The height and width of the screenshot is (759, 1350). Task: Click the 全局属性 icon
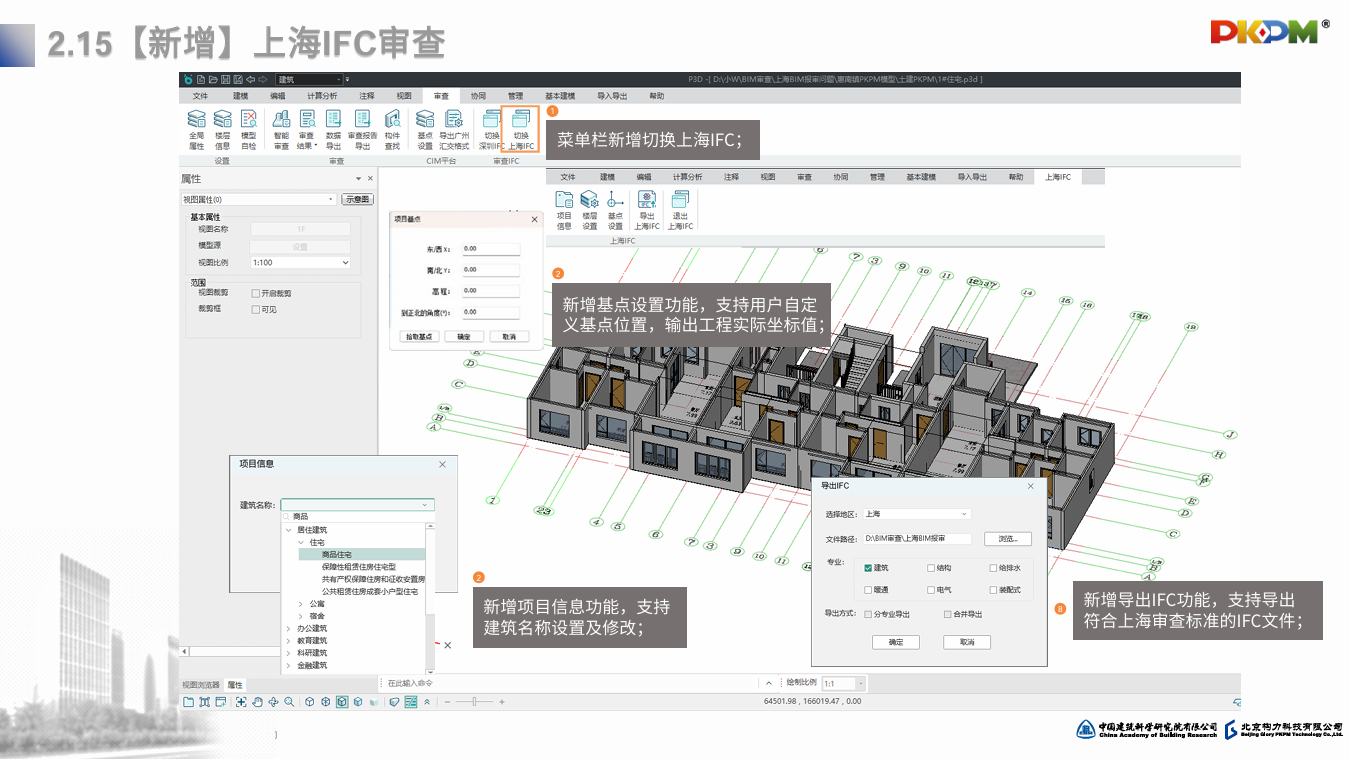click(196, 129)
